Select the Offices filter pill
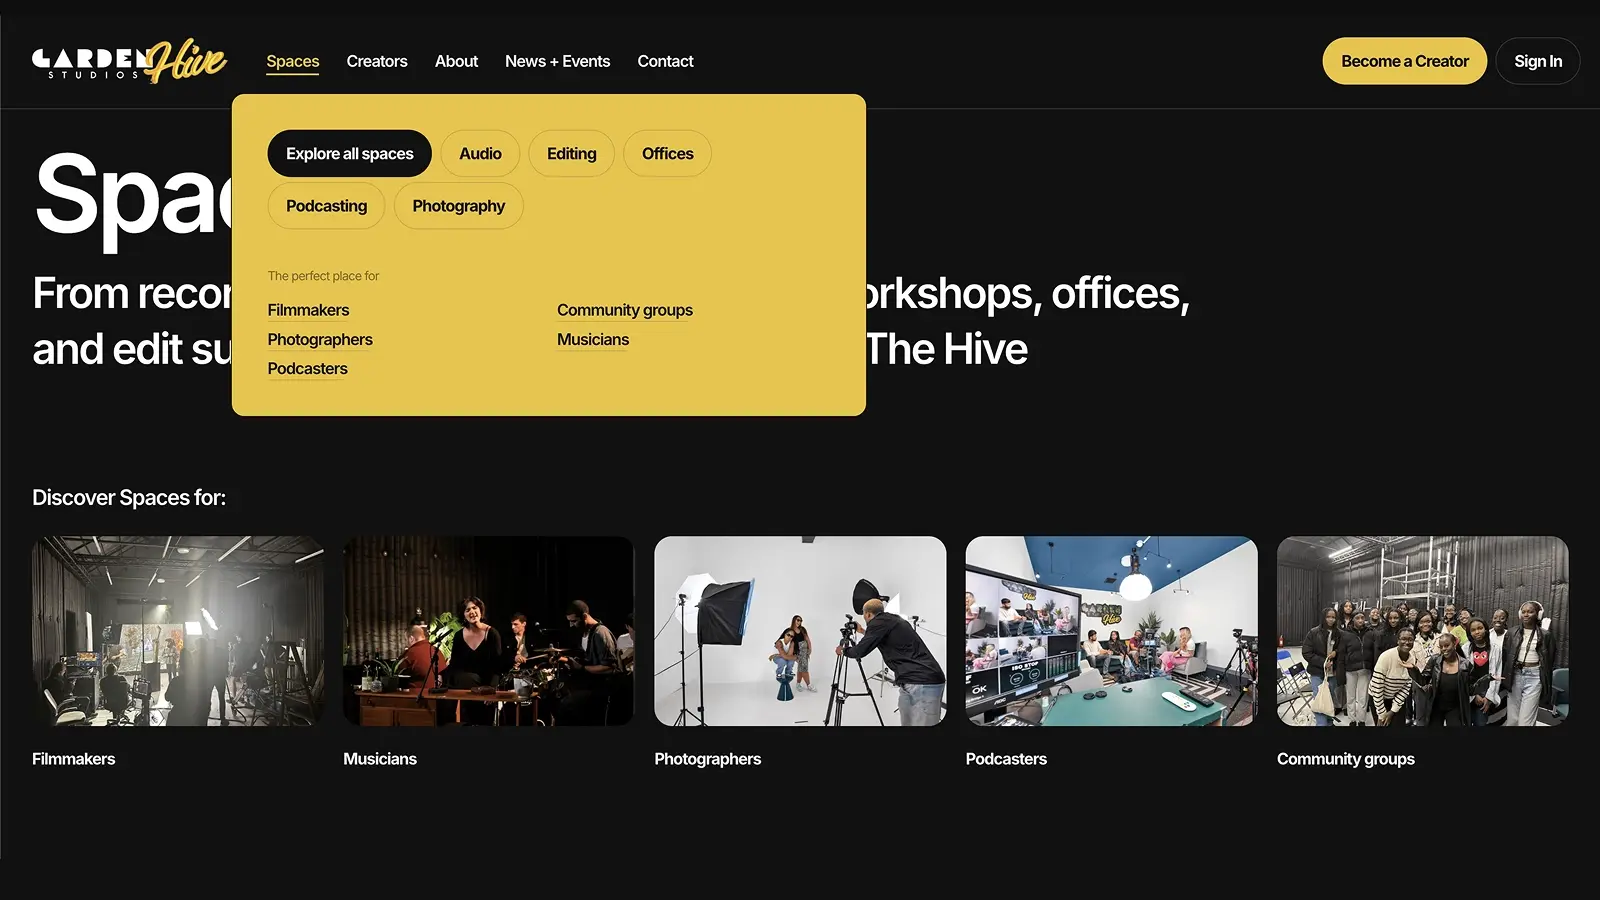 (x=667, y=153)
